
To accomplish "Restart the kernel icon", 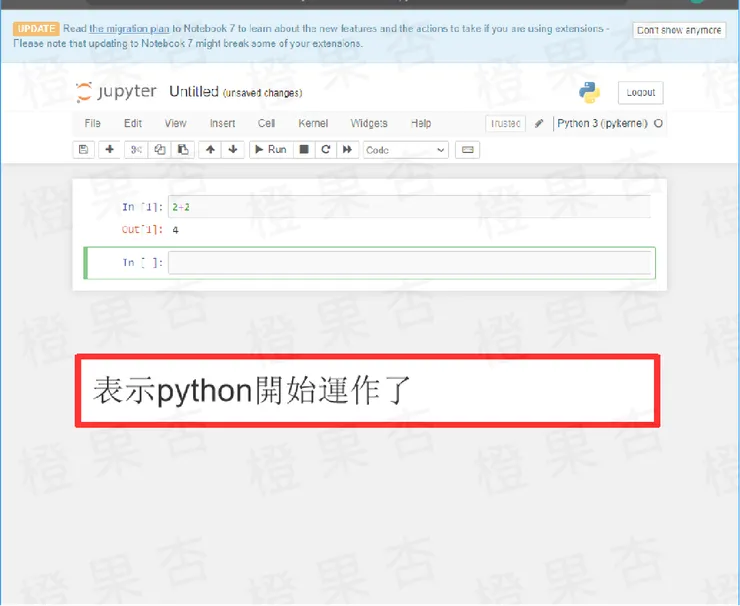I will 326,150.
